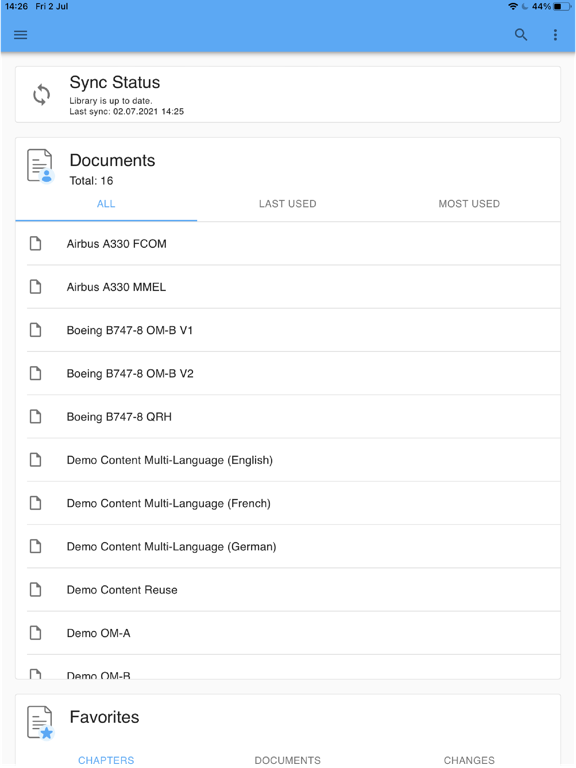Open Demo Content Multi-Language (French)
The height and width of the screenshot is (768, 576).
293,503
